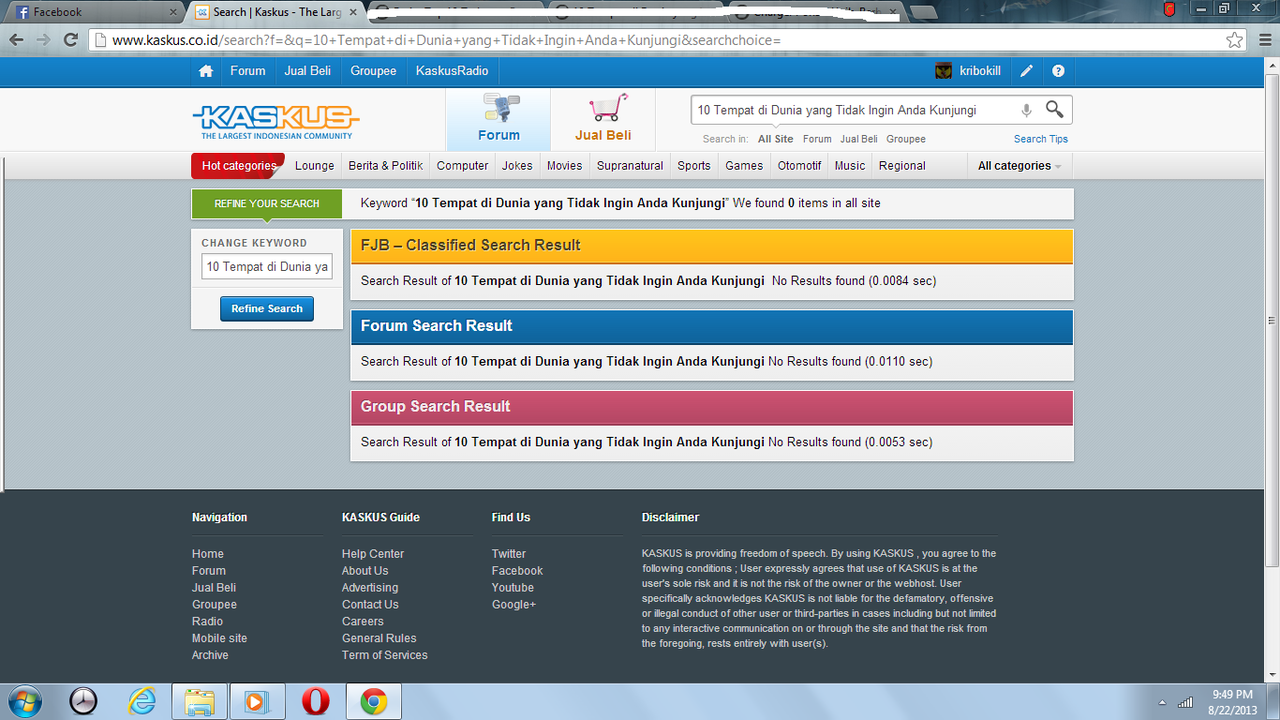Bookmark page with the star icon
The height and width of the screenshot is (720, 1280).
pyautogui.click(x=1235, y=40)
